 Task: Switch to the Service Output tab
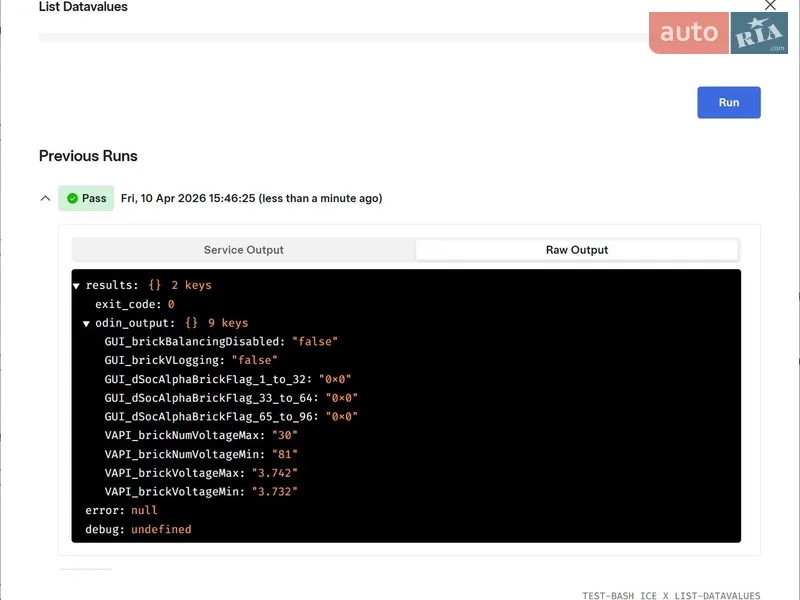pos(244,250)
